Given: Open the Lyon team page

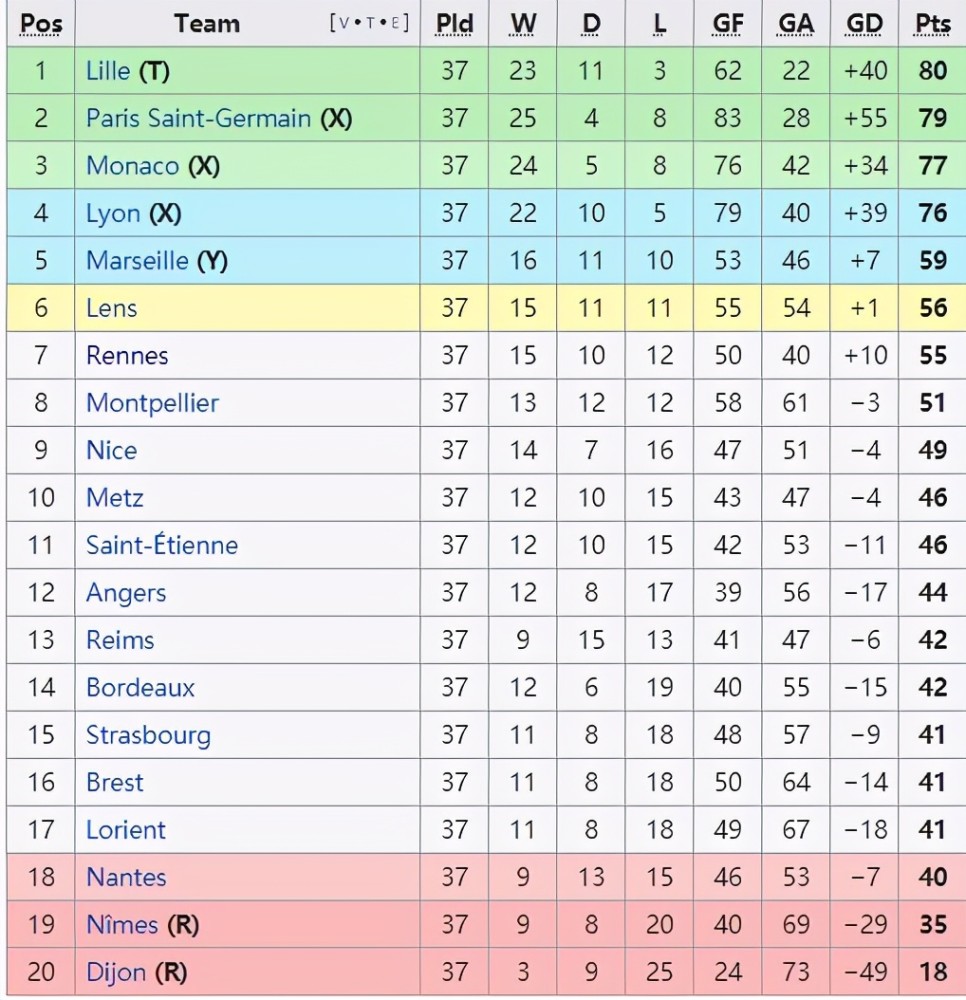Looking at the screenshot, I should (113, 214).
